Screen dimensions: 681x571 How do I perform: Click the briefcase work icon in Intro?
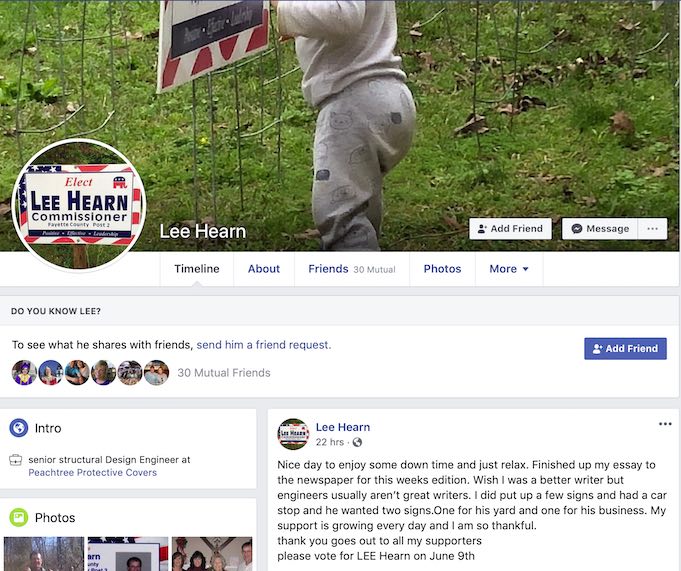coord(16,460)
